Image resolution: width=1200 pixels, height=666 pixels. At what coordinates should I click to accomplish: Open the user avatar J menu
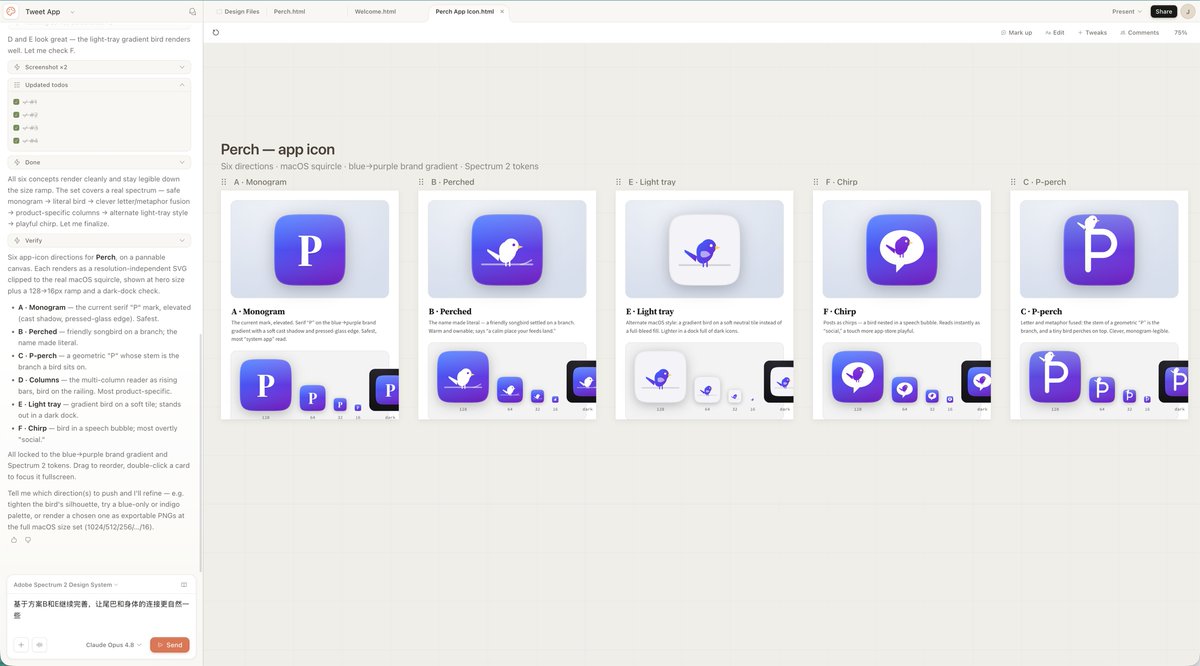click(x=1188, y=12)
